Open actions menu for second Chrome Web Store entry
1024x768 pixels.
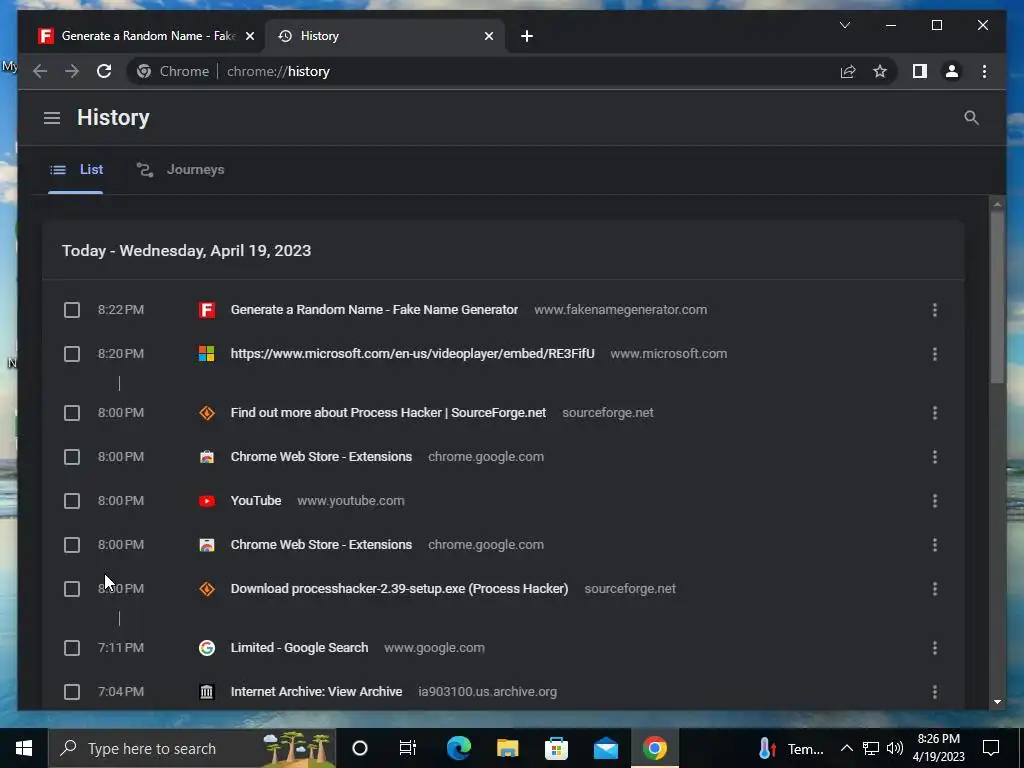point(935,545)
